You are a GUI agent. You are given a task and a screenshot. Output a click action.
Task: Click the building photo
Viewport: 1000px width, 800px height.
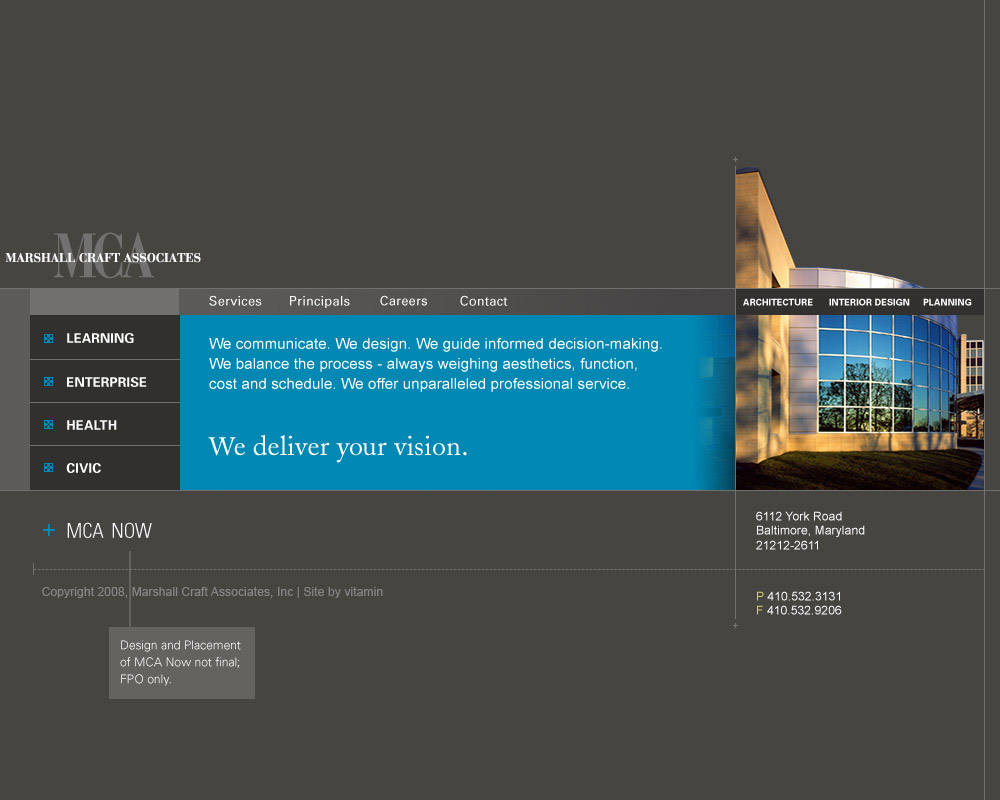[859, 400]
